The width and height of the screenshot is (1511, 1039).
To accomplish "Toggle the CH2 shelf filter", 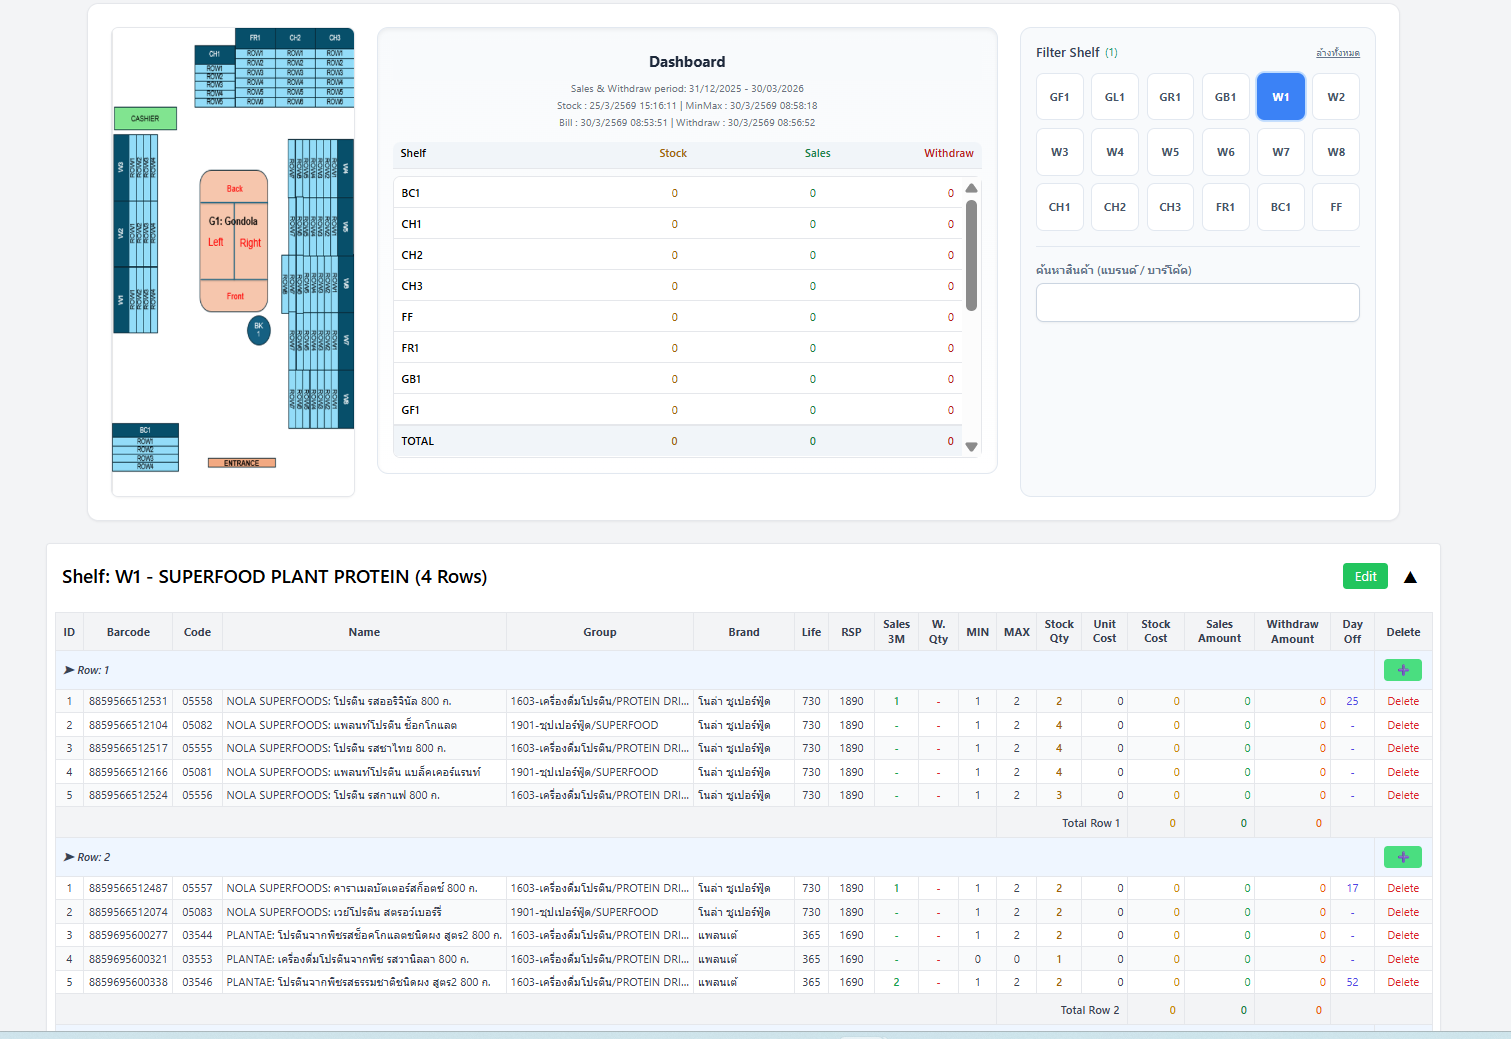I will [1114, 207].
